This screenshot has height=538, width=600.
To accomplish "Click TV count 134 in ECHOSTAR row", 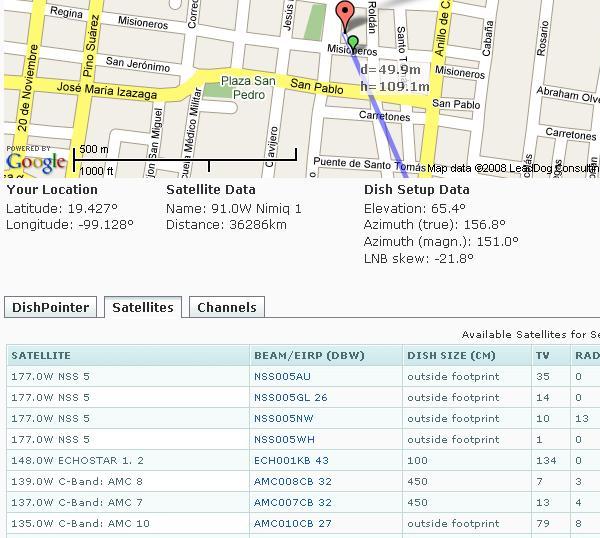I will (546, 460).
